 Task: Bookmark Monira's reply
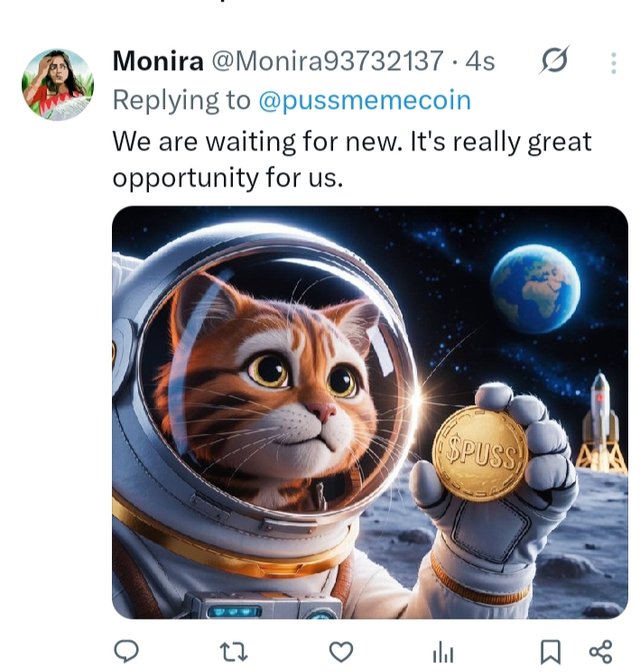pyautogui.click(x=550, y=652)
